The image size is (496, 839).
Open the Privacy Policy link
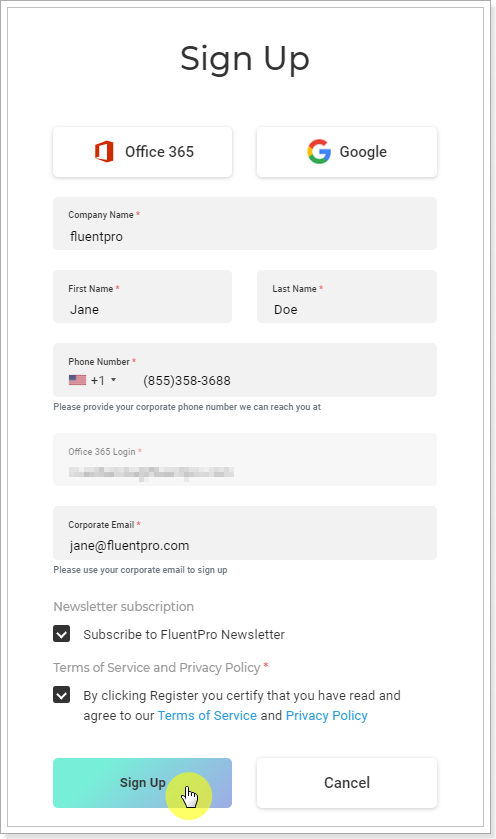point(326,715)
